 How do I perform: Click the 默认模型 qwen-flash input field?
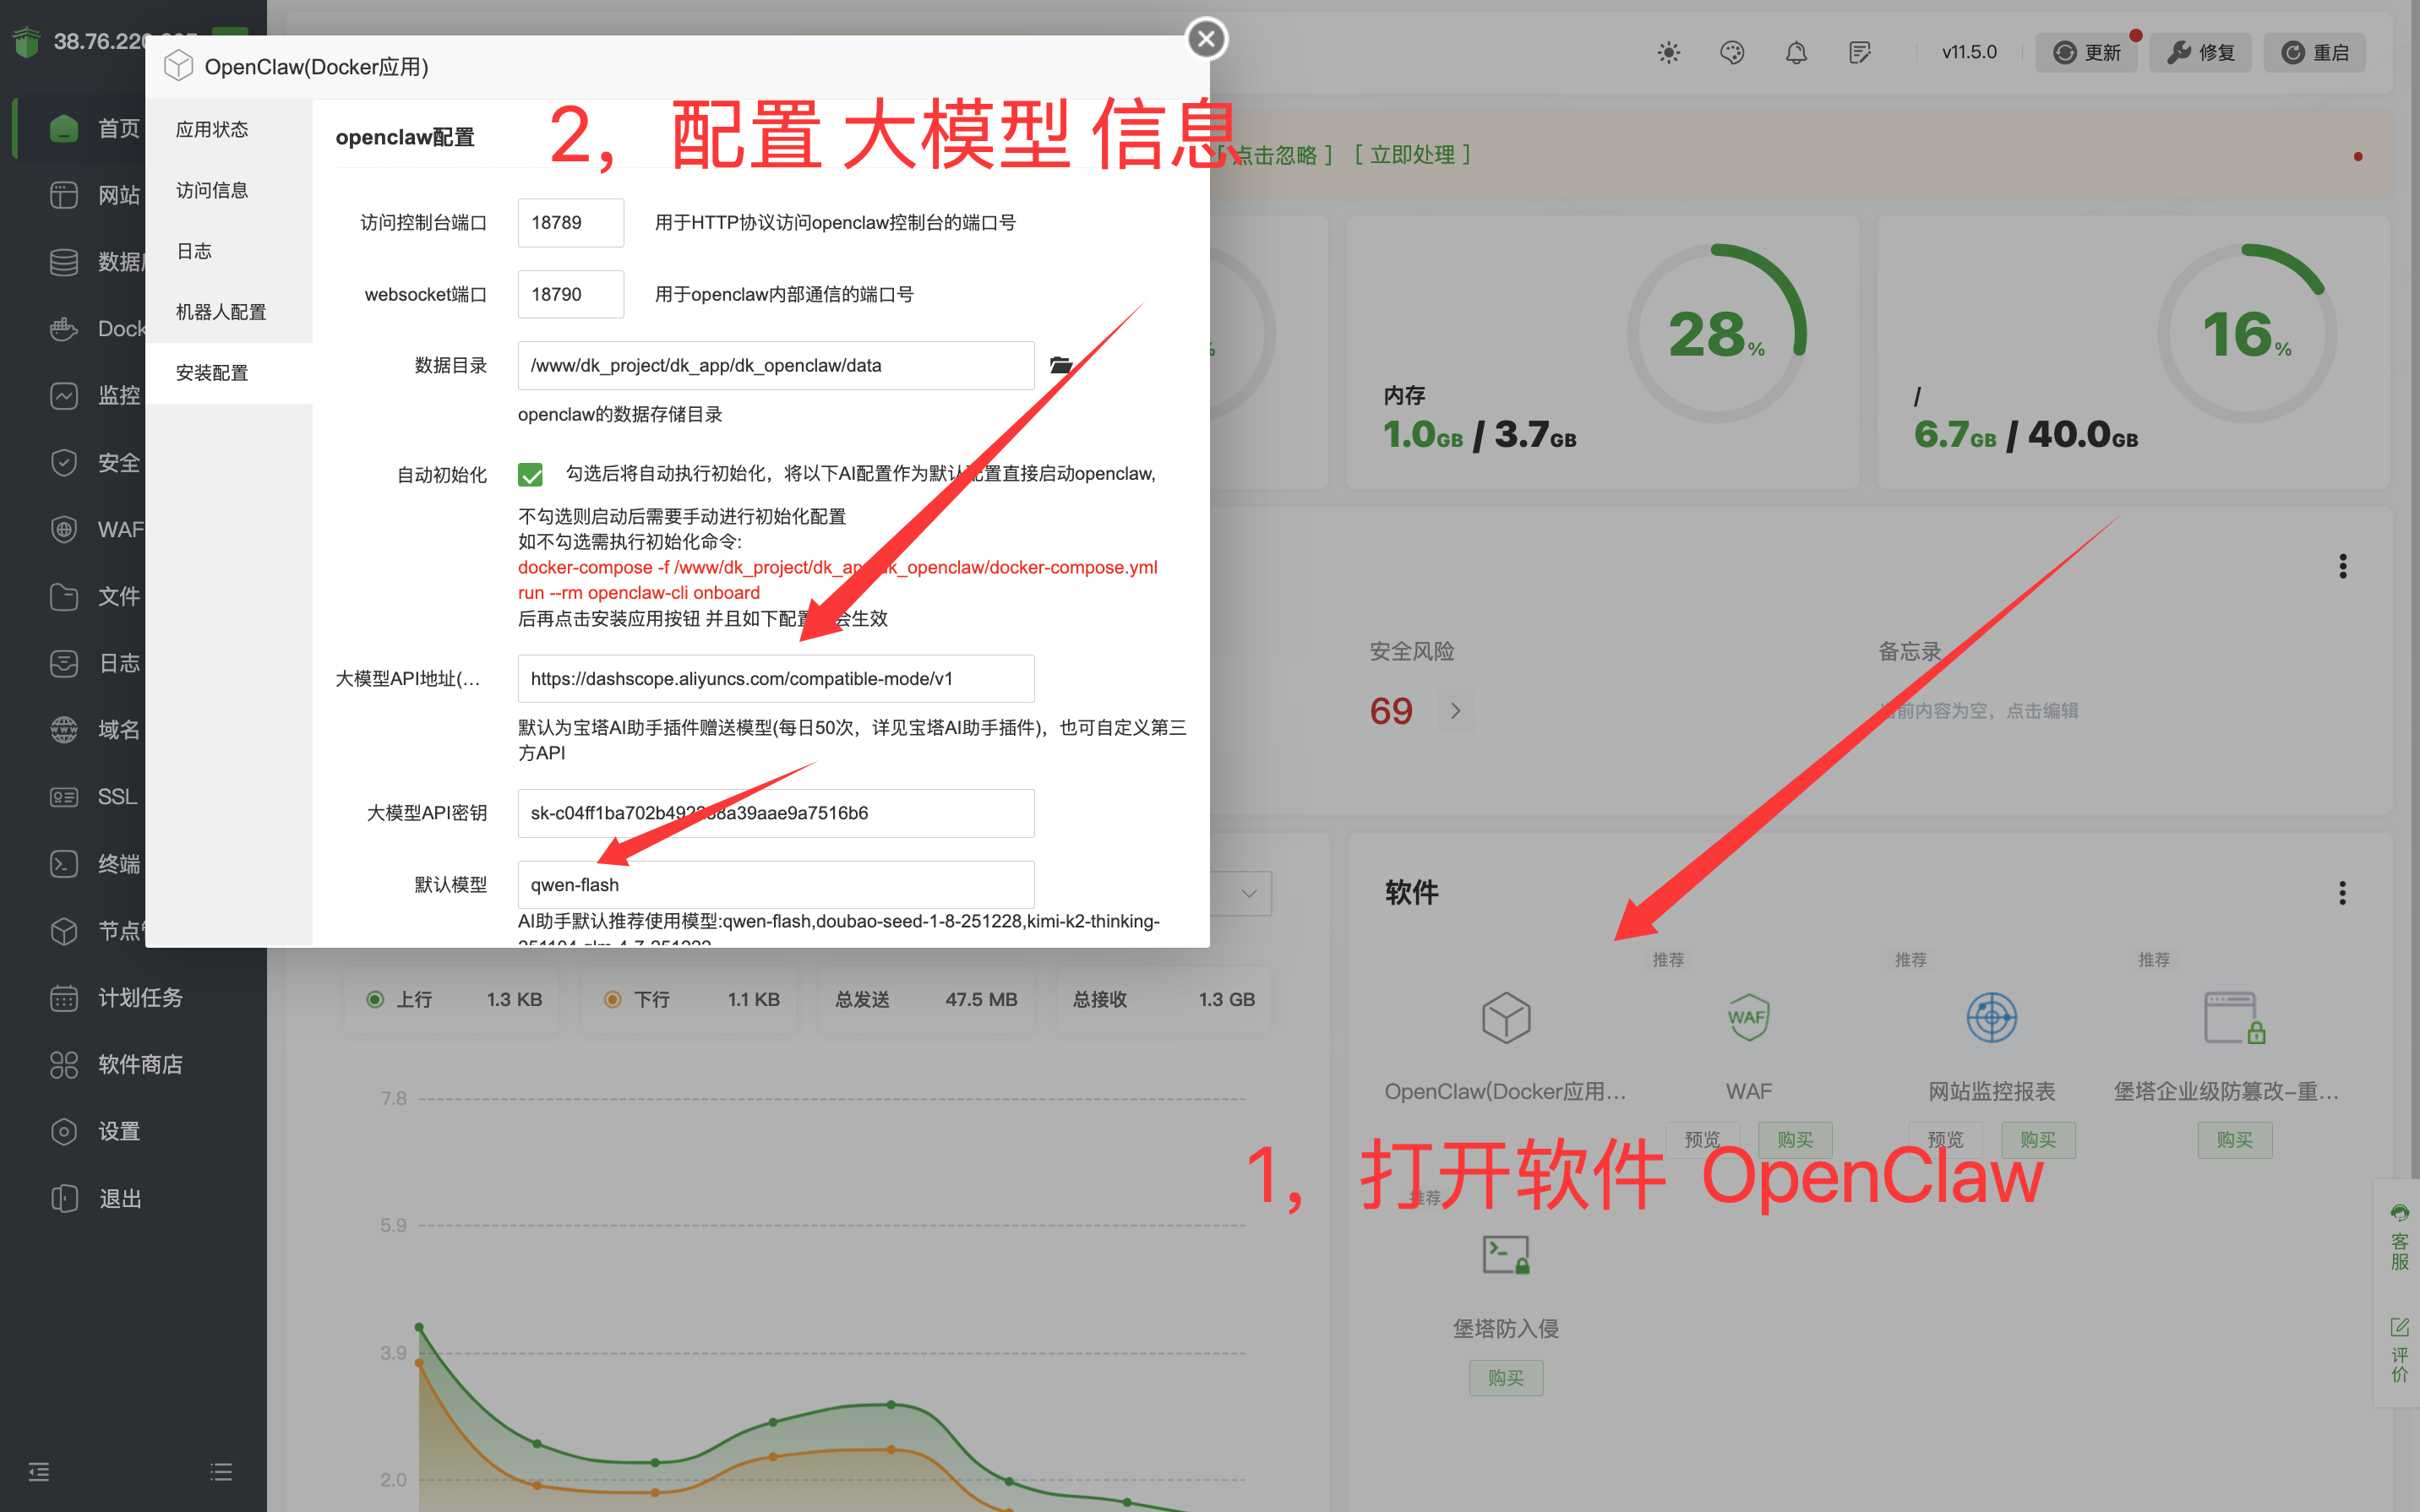tap(775, 884)
